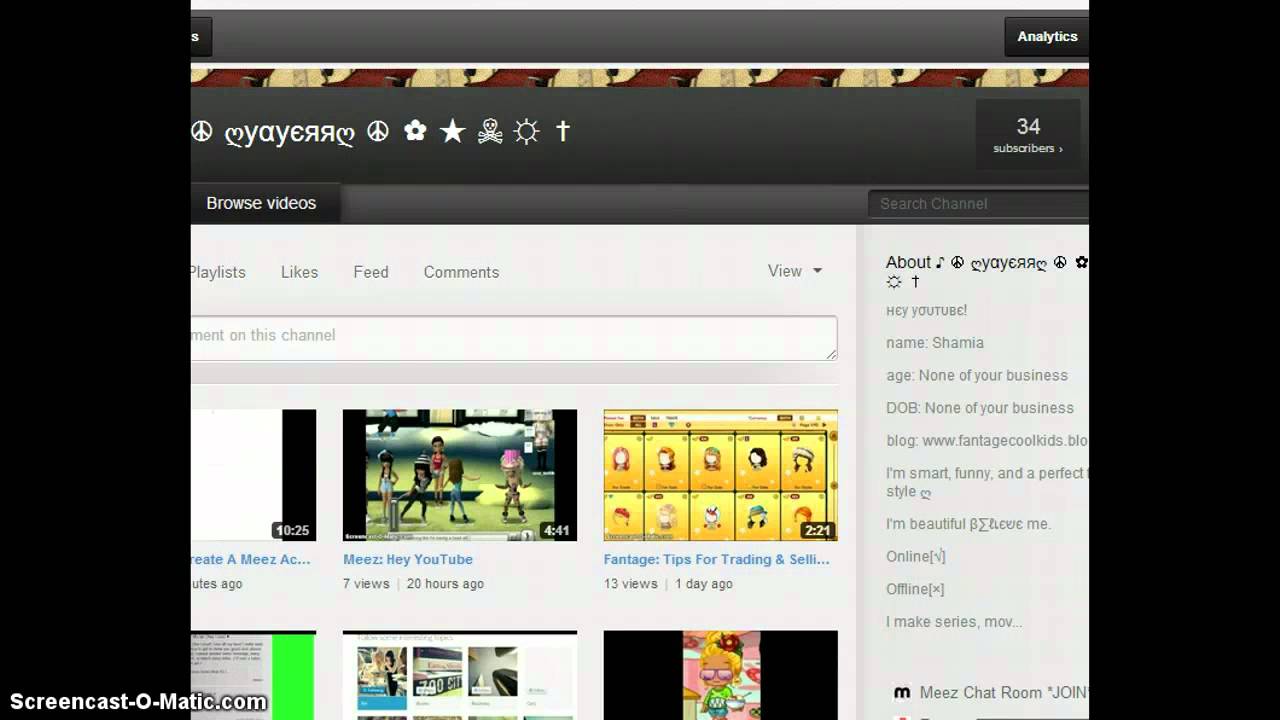Click the Search Channel field
The height and width of the screenshot is (720, 1280).
[978, 204]
